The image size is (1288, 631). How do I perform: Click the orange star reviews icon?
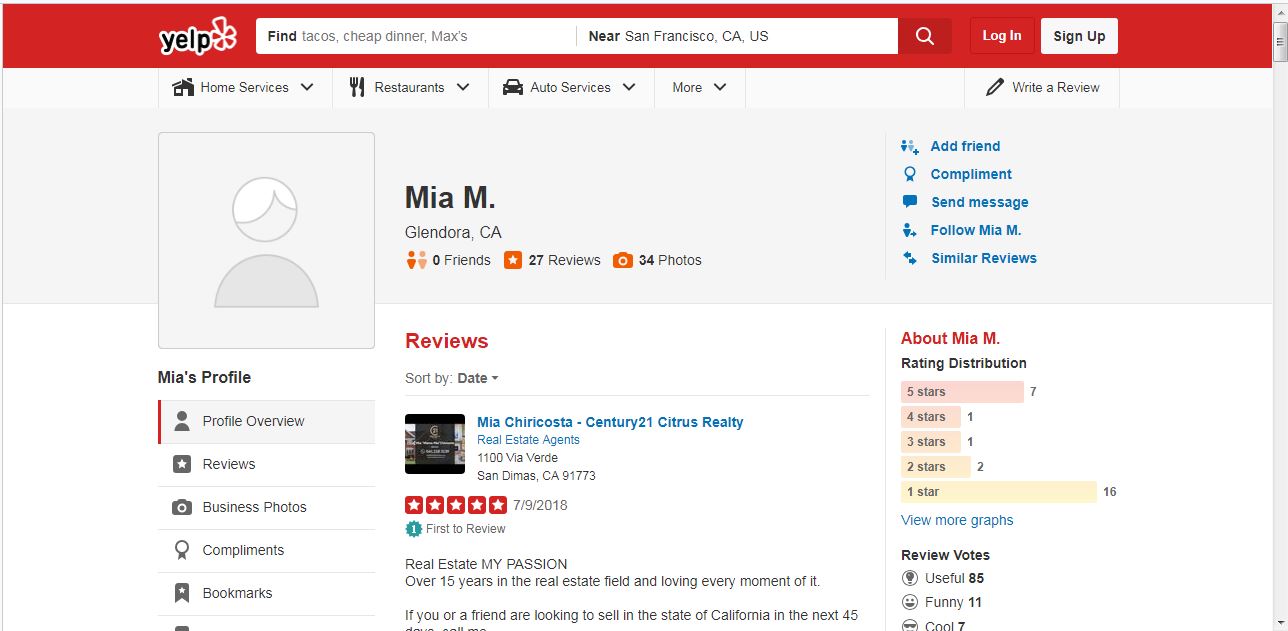coord(513,260)
